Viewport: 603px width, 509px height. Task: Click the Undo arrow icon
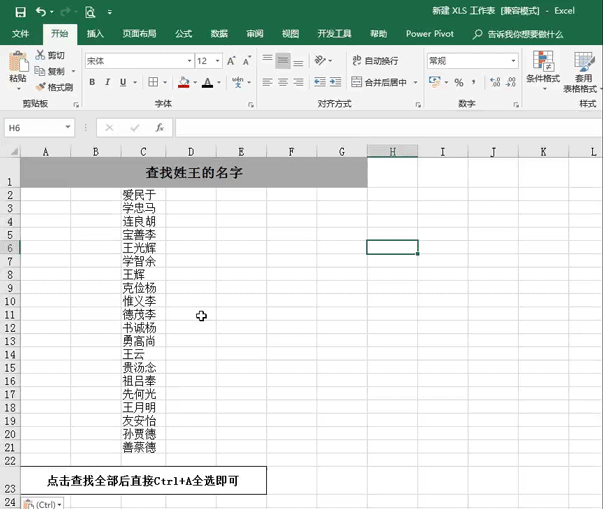[x=41, y=12]
